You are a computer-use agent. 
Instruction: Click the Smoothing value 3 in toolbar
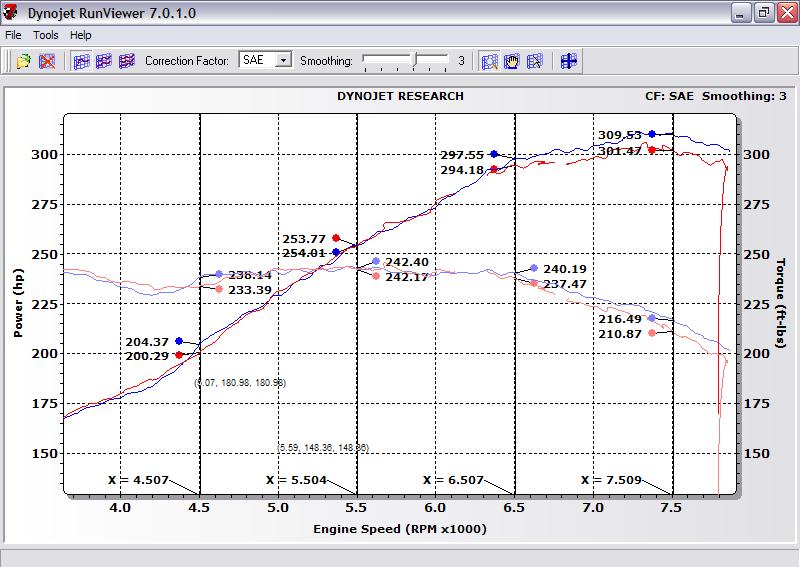461,61
